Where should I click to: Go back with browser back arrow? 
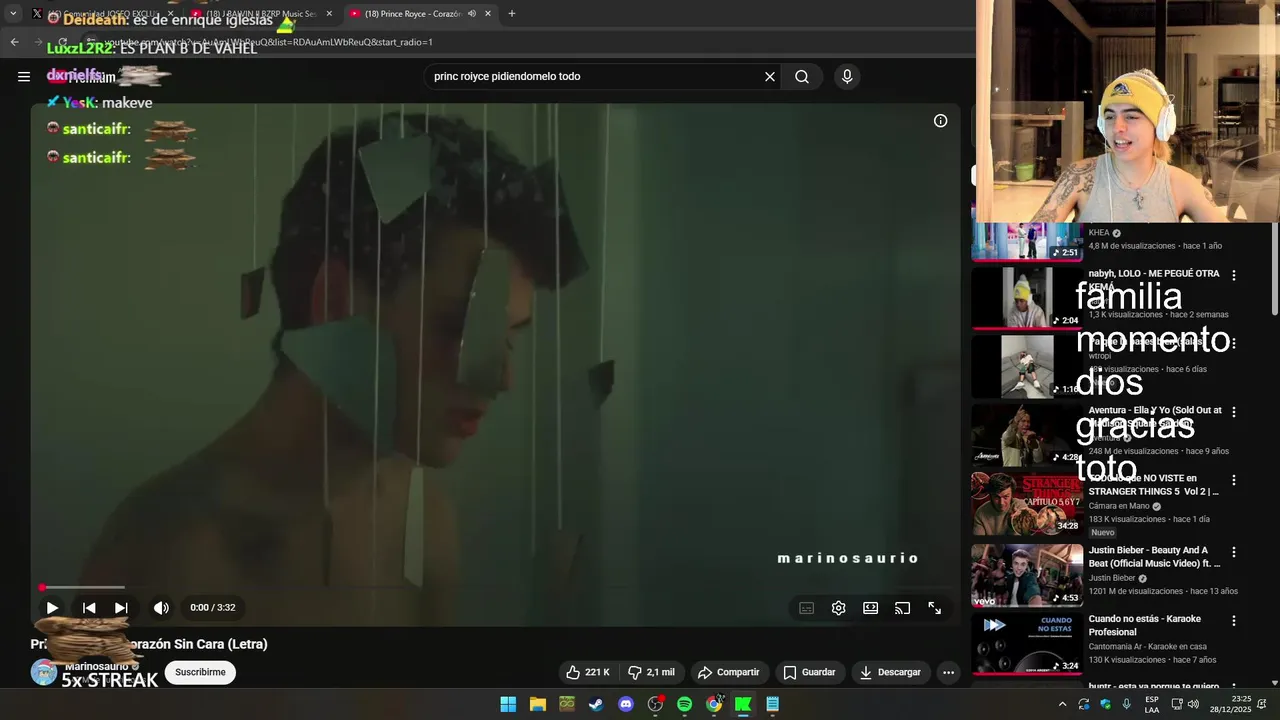pyautogui.click(x=14, y=42)
